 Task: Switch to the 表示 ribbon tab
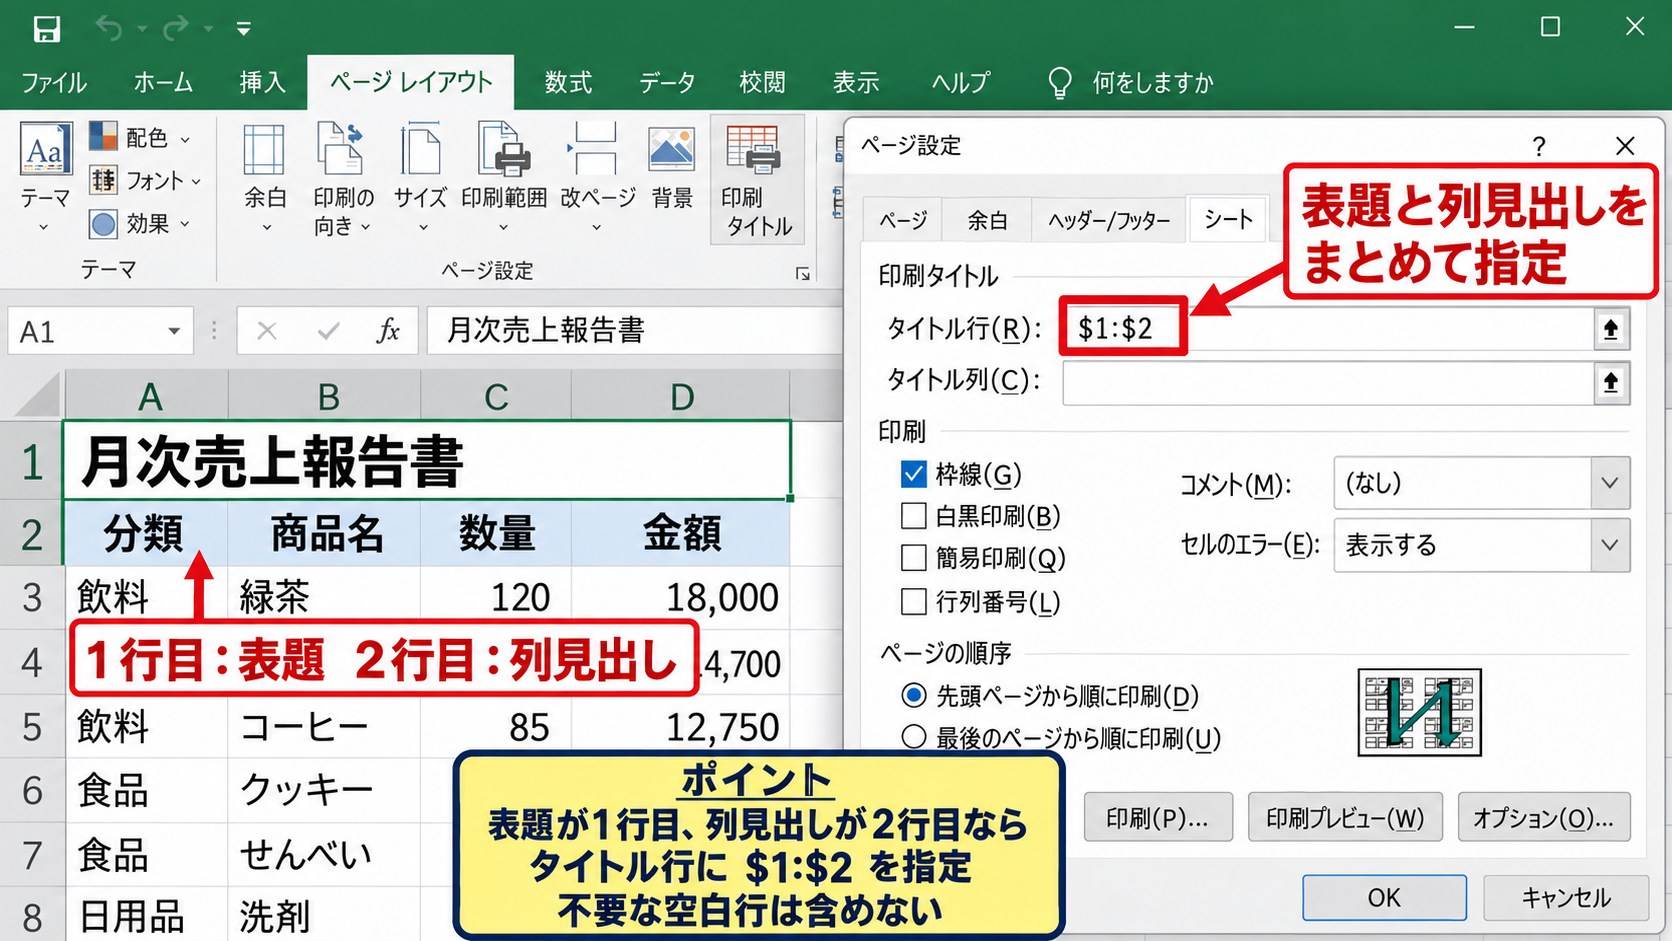click(856, 82)
